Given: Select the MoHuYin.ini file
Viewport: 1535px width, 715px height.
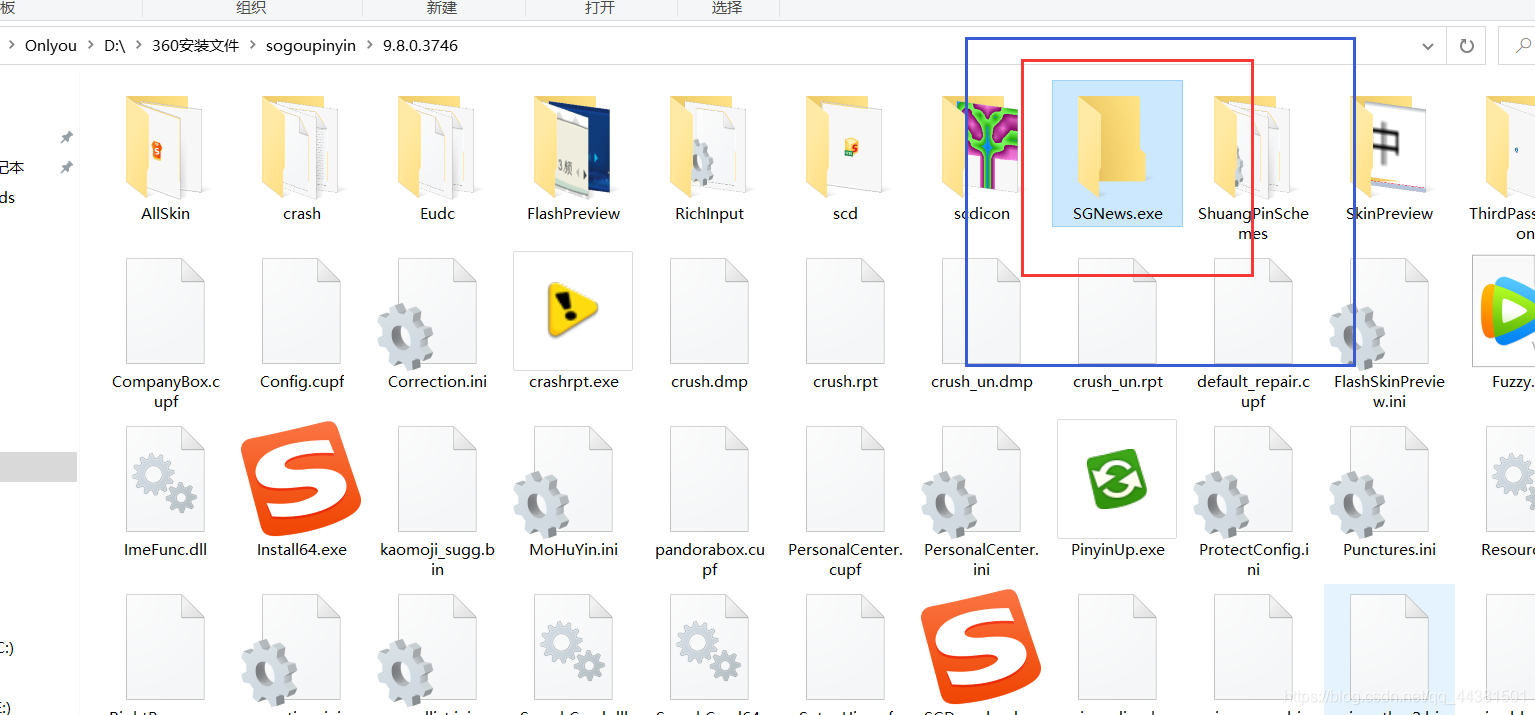Looking at the screenshot, I should 573,490.
